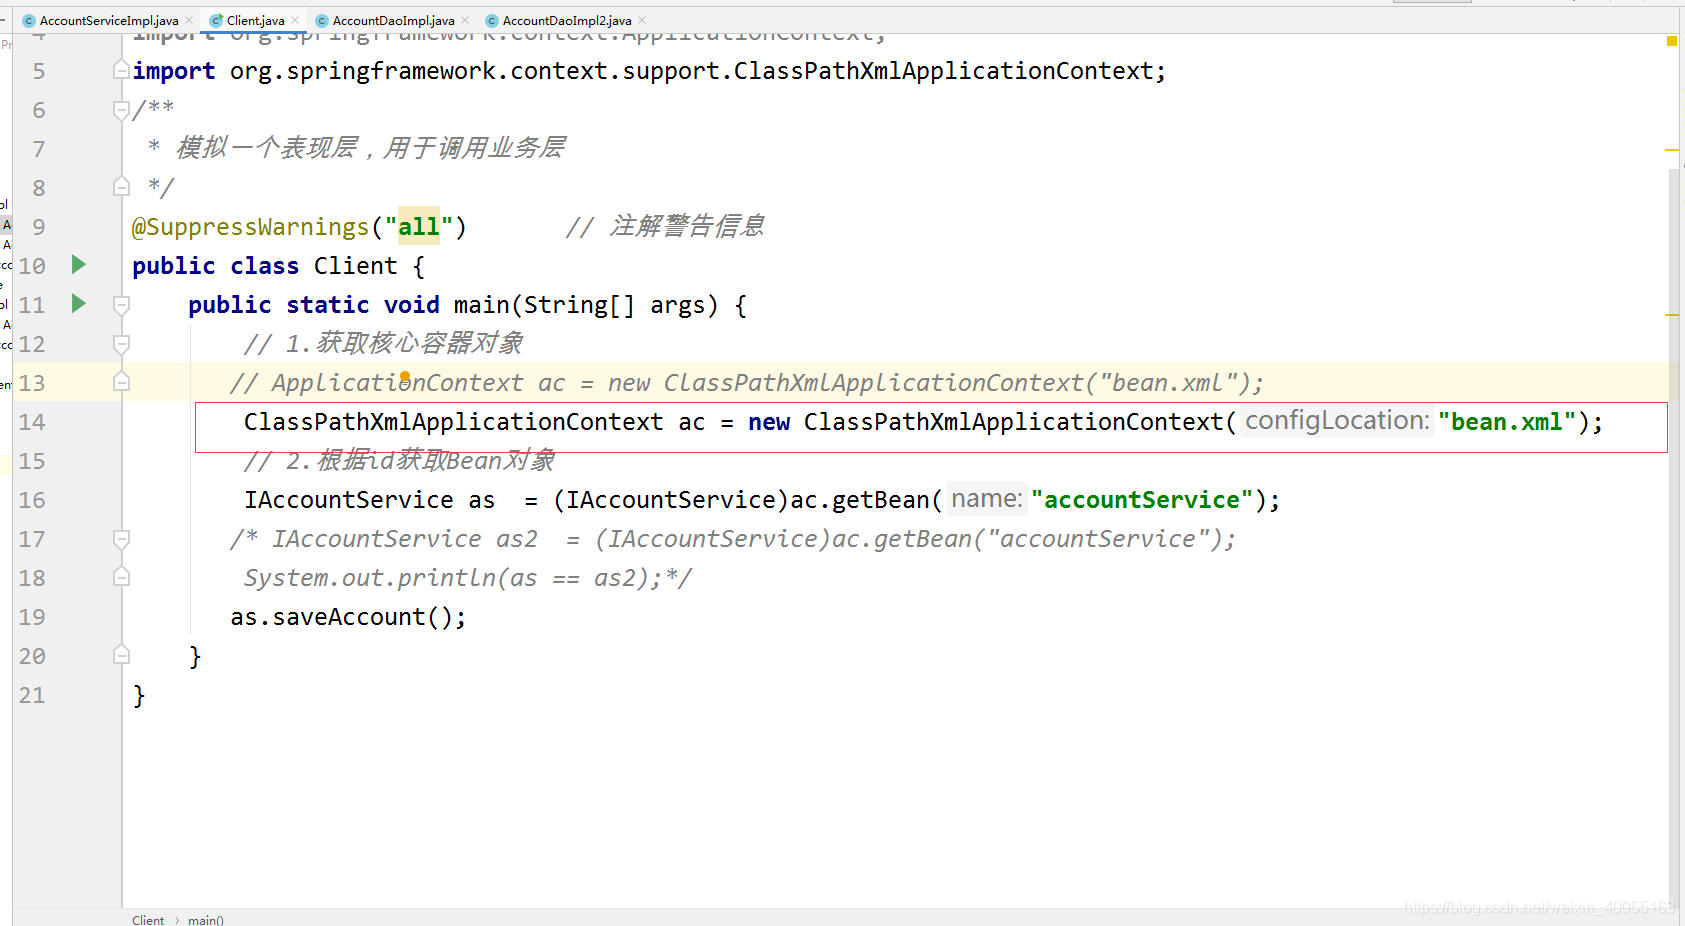
Task: Click the class name Client in declaration
Action: click(x=355, y=266)
